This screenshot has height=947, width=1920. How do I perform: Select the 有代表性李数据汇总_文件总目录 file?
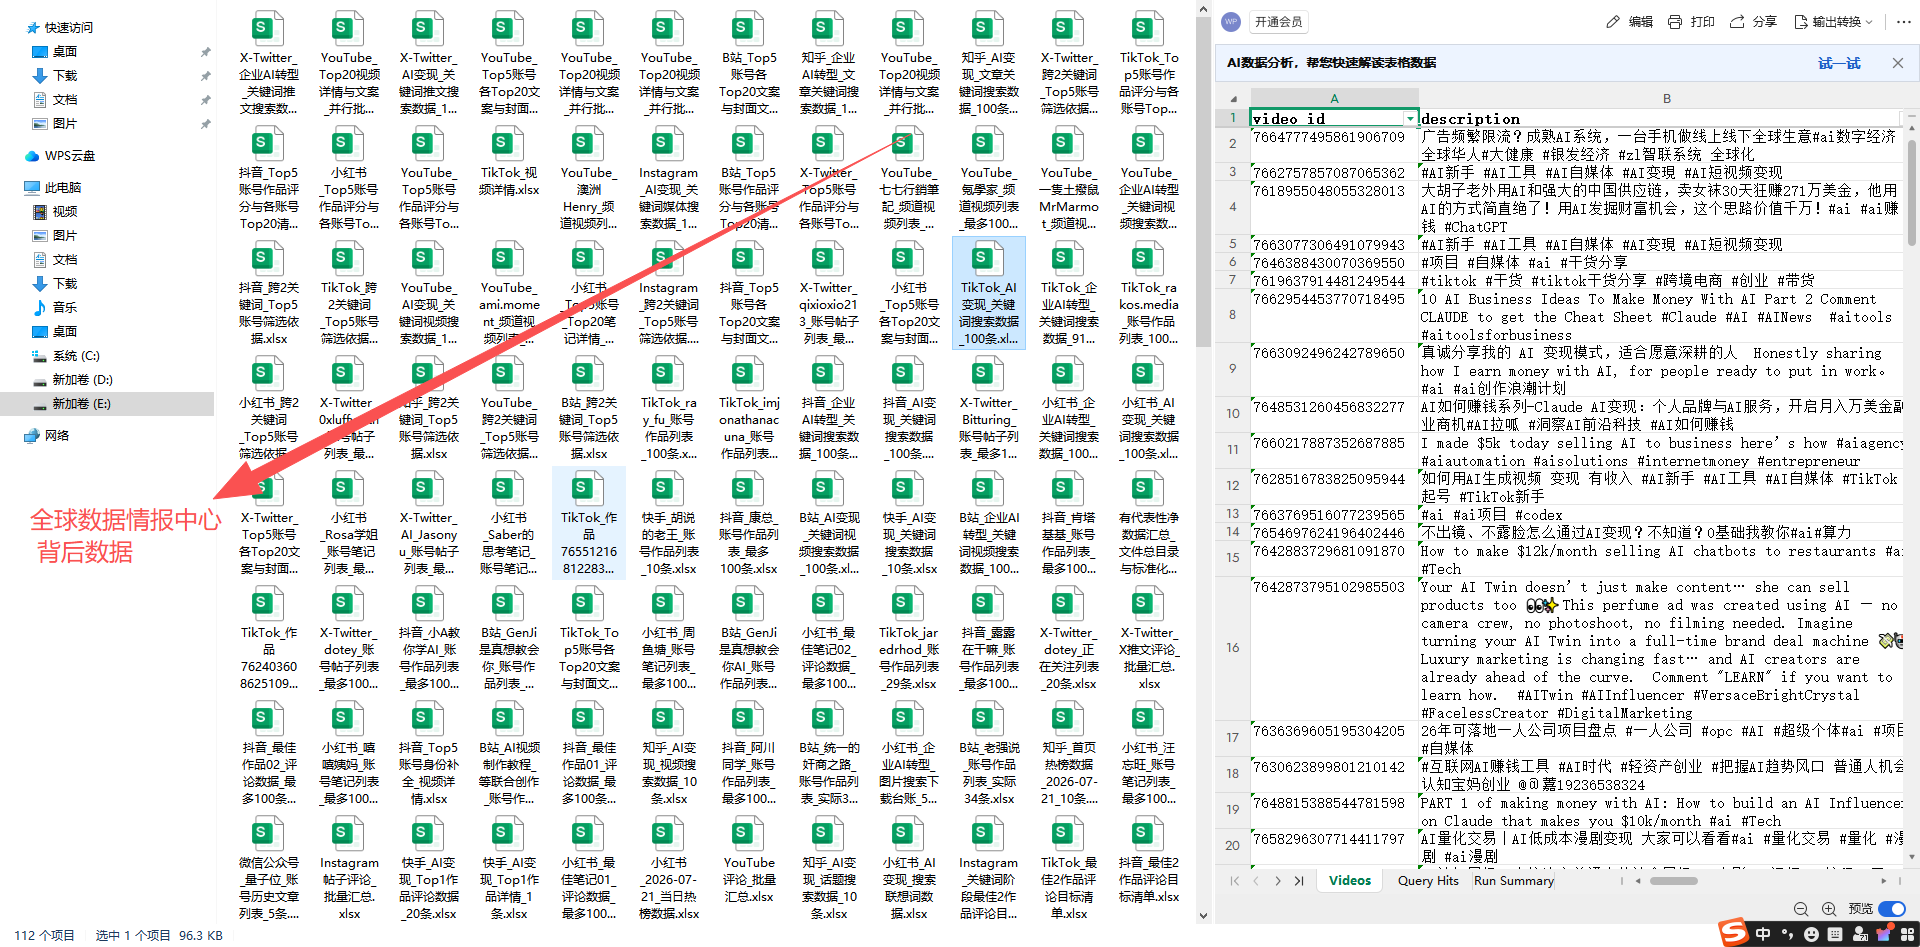pos(1149,524)
